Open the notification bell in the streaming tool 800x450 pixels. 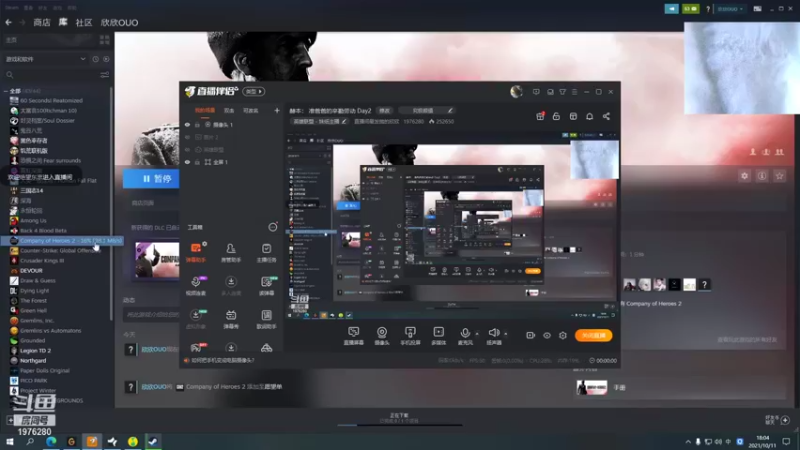pyautogui.click(x=589, y=116)
